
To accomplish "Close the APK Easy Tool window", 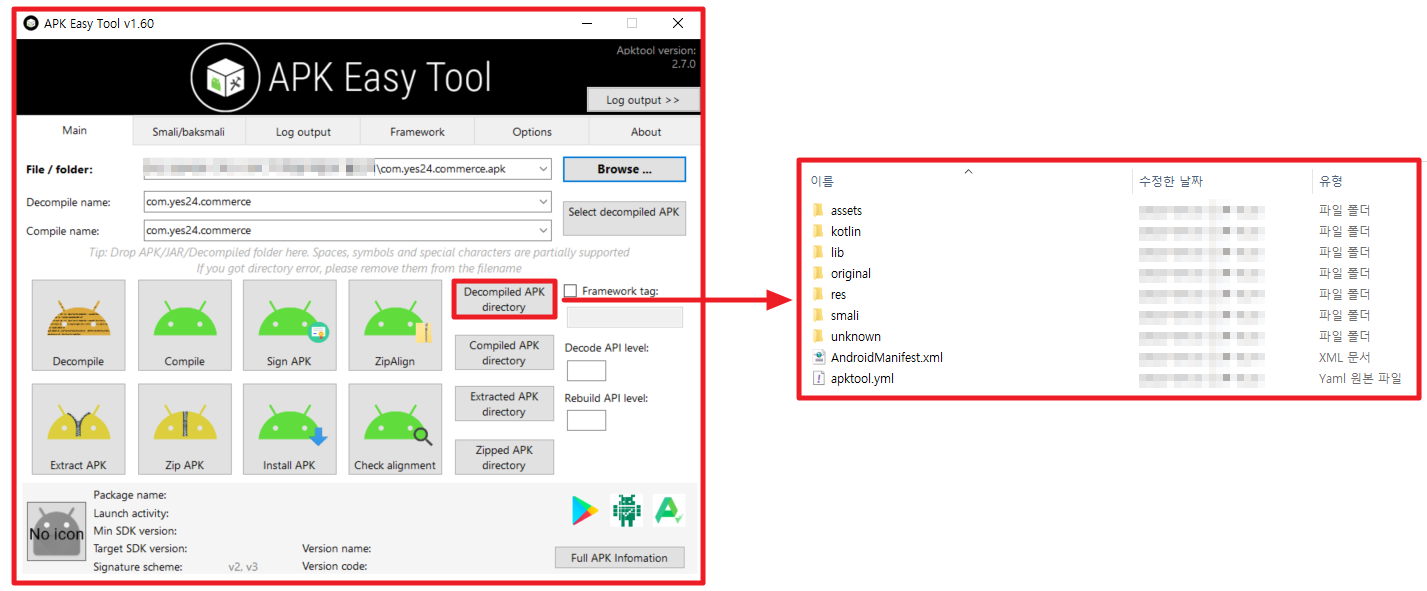I will tap(678, 23).
